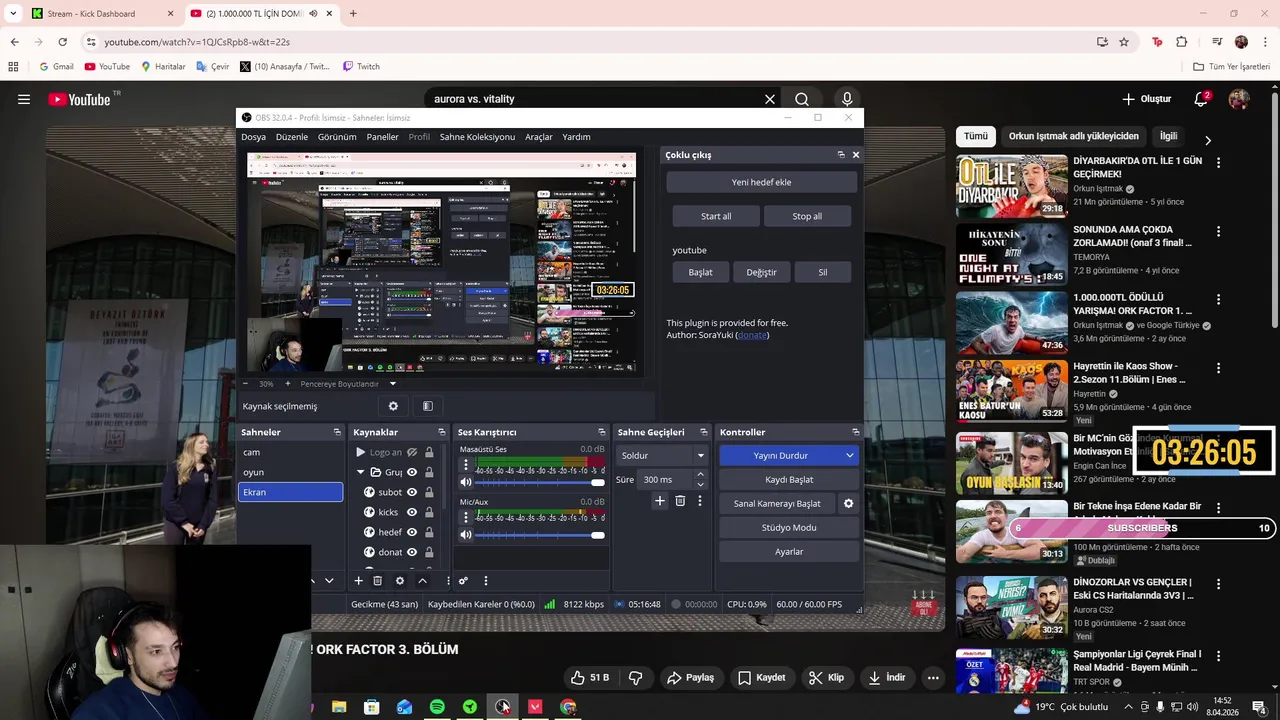Bookmark this page with star icon
This screenshot has height=720, width=1280.
tap(1124, 42)
